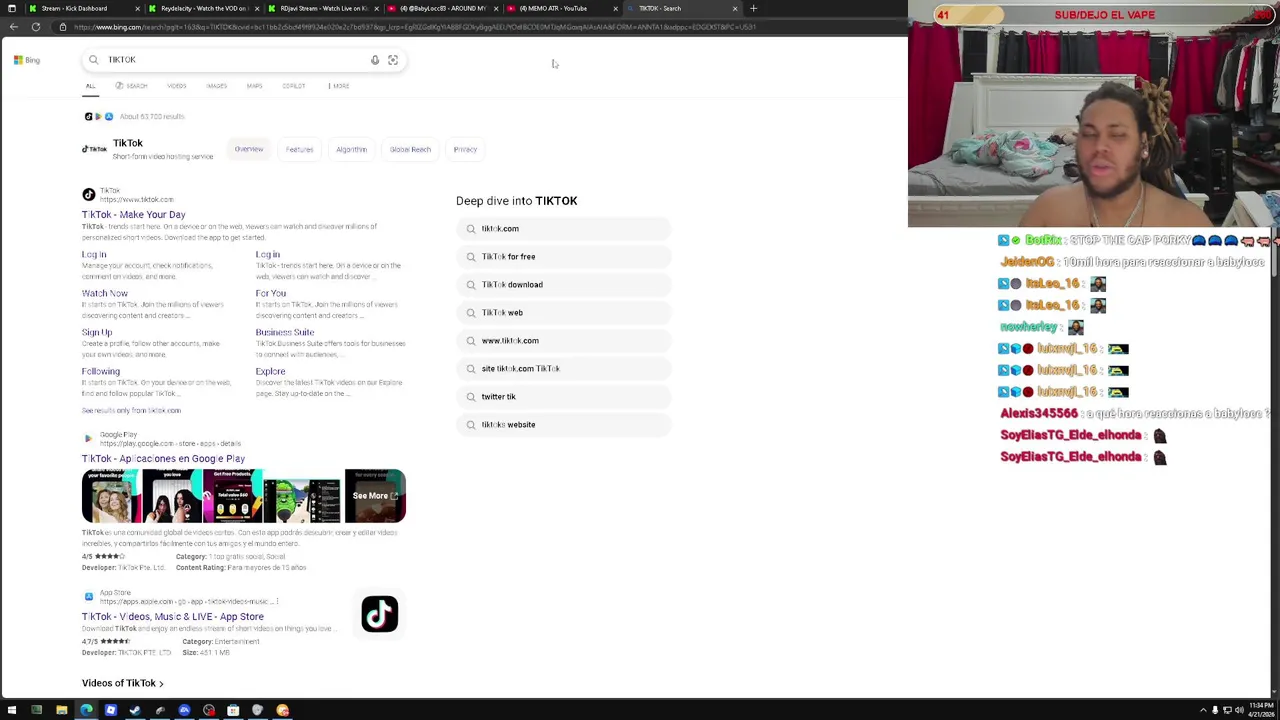The height and width of the screenshot is (720, 1280).
Task: Switch to the Reydelacity VOD tab
Action: point(204,8)
